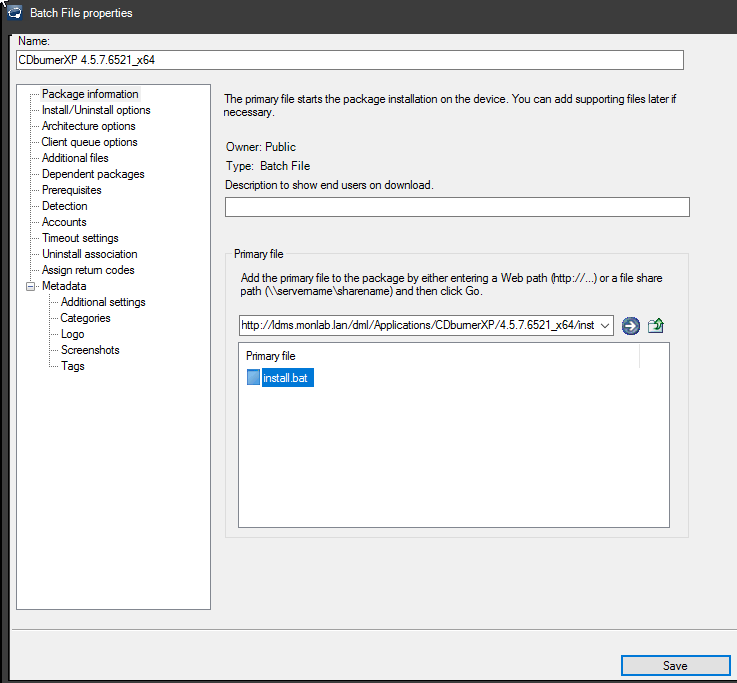
Task: Select Tags under Metadata
Action: [x=72, y=366]
